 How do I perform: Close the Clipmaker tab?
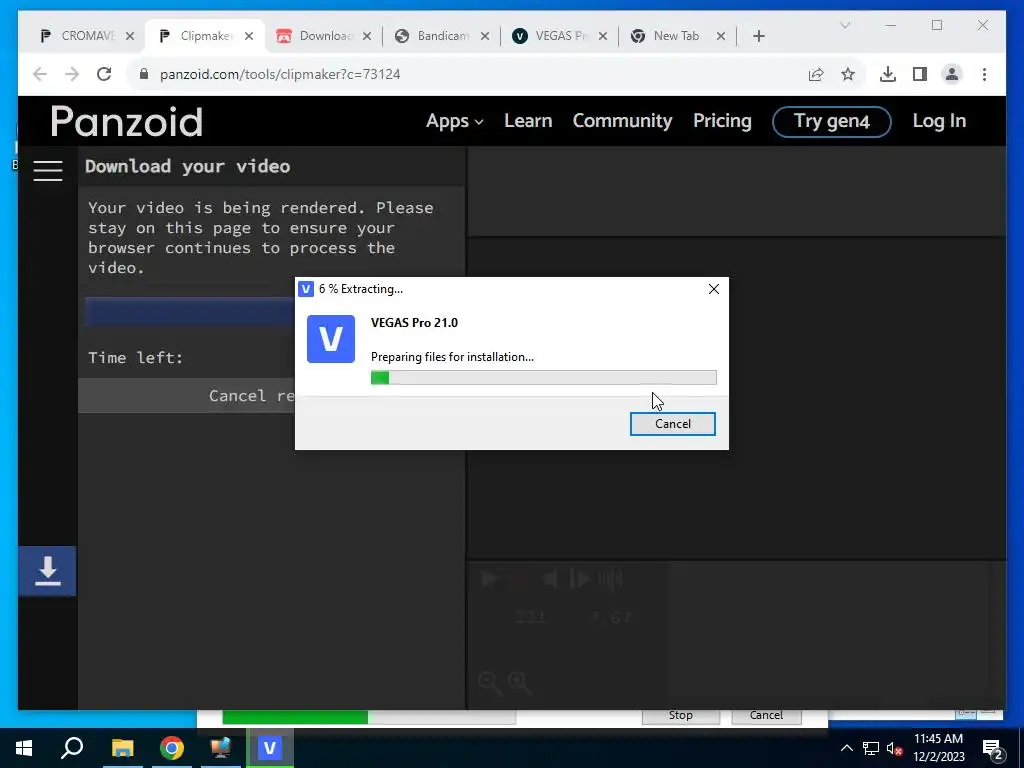249,36
